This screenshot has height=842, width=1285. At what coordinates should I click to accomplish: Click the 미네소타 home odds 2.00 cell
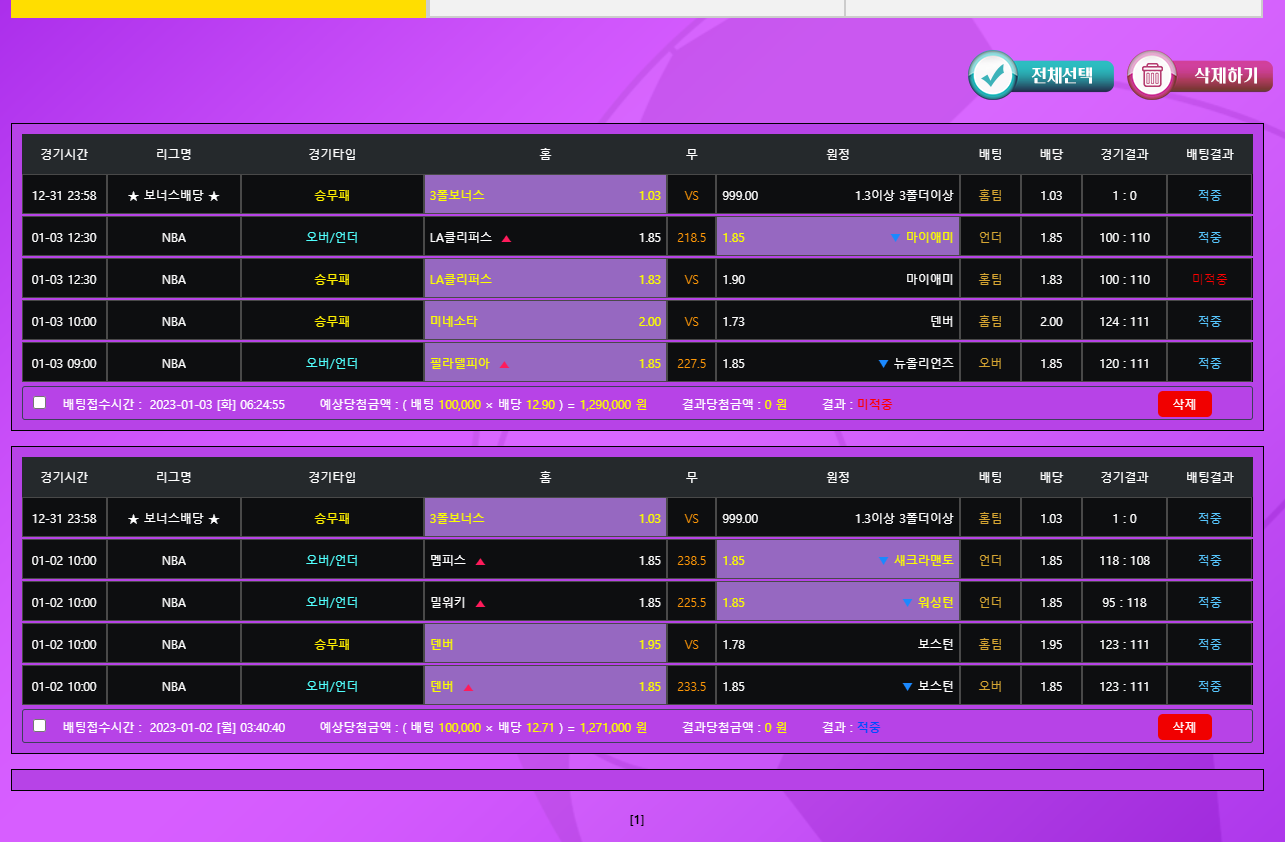click(545, 321)
